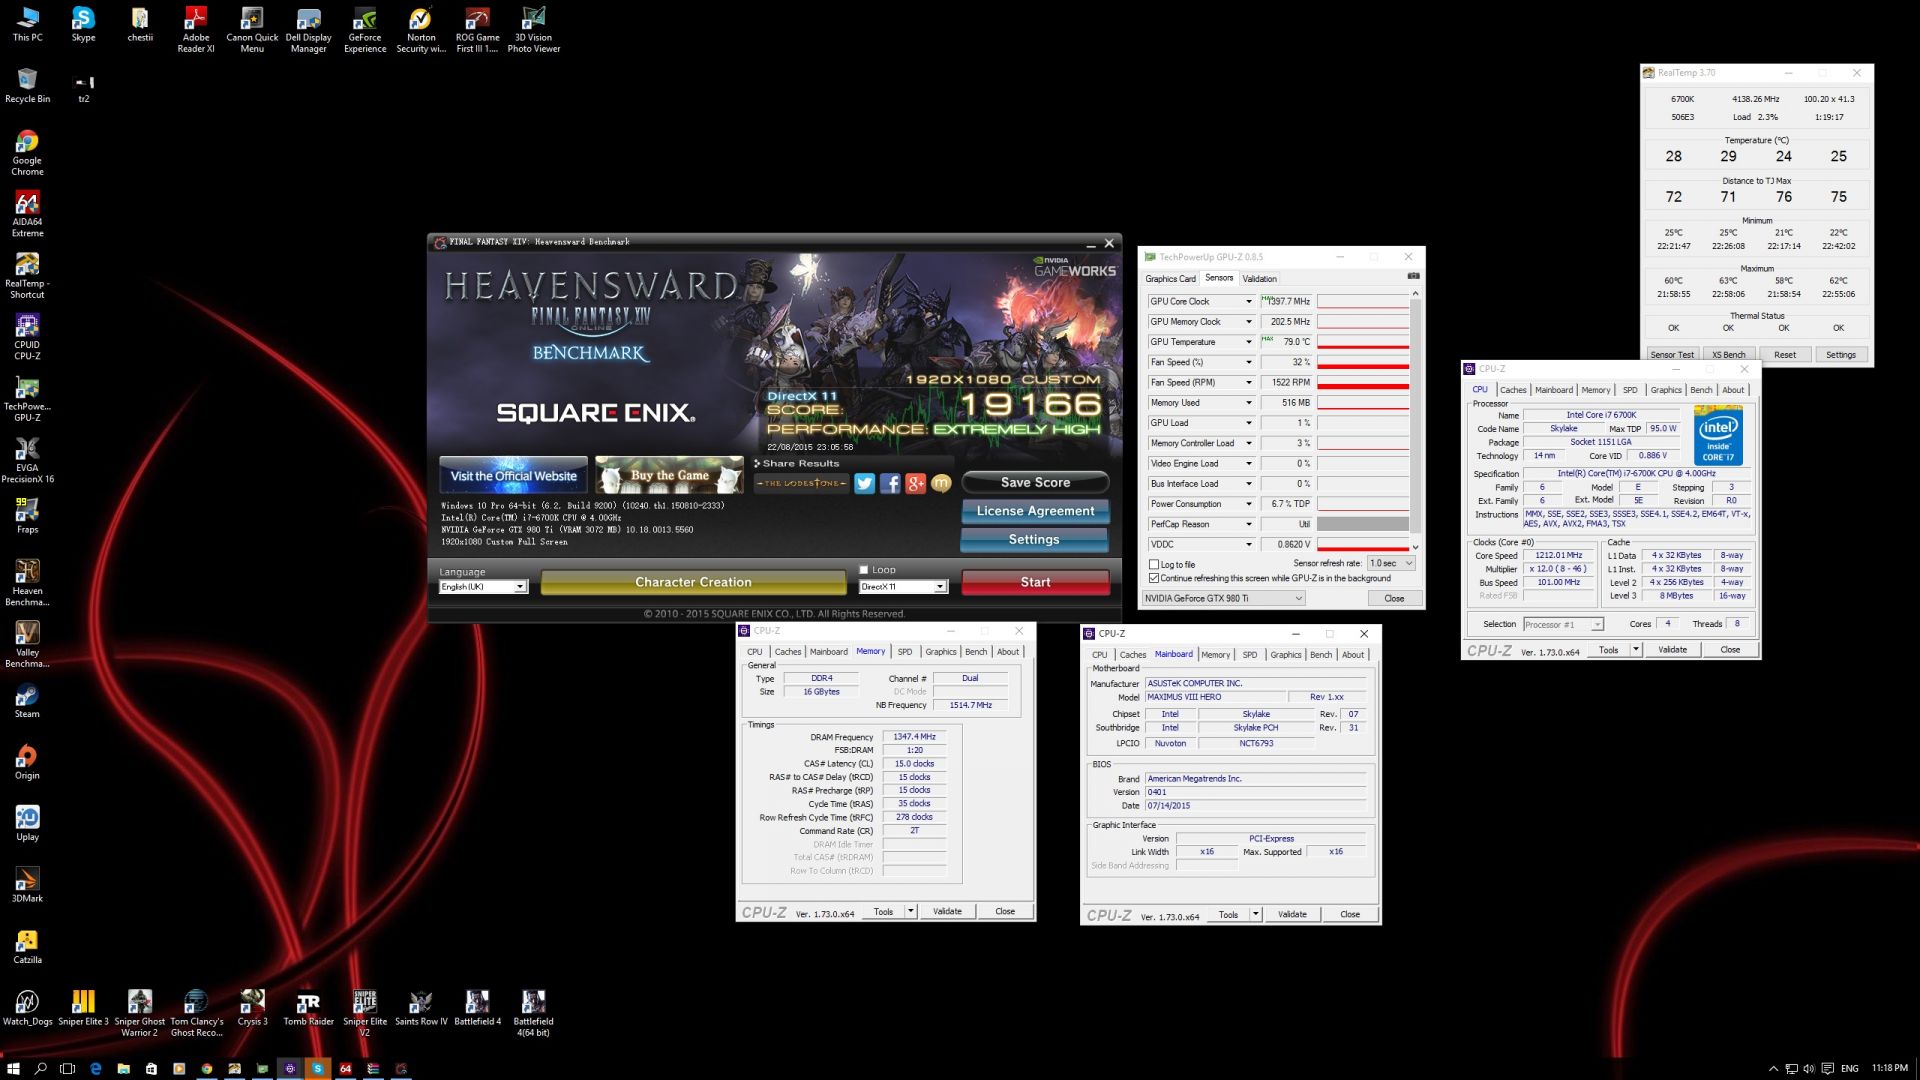
Task: Expand the GPU Temperature sensor dropdown
Action: coord(1248,342)
